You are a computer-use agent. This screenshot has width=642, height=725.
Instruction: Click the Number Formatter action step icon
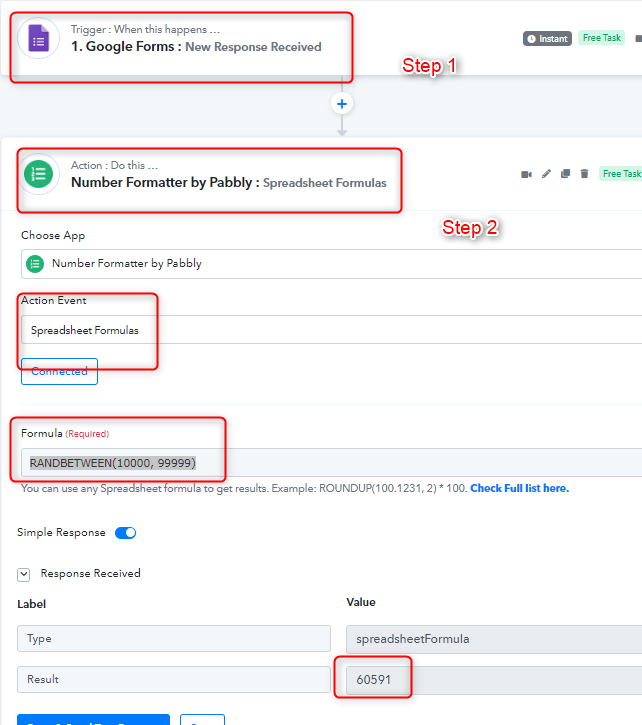coord(38,174)
